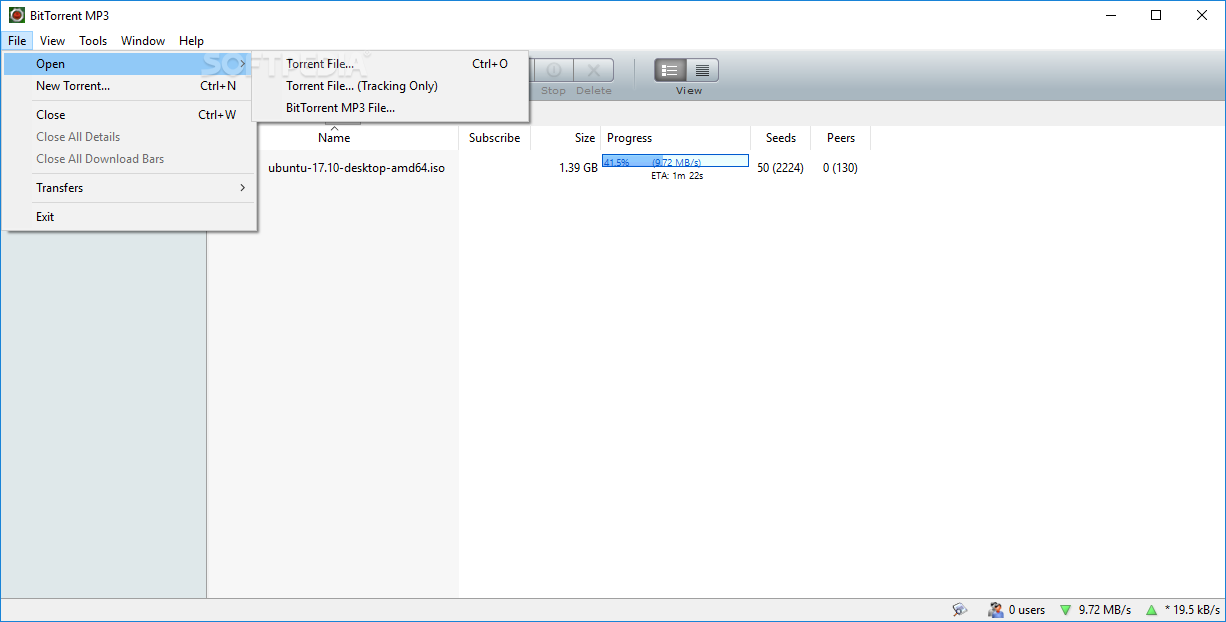The image size is (1226, 622).
Task: Click the Stop toolbar icon
Action: tap(553, 70)
